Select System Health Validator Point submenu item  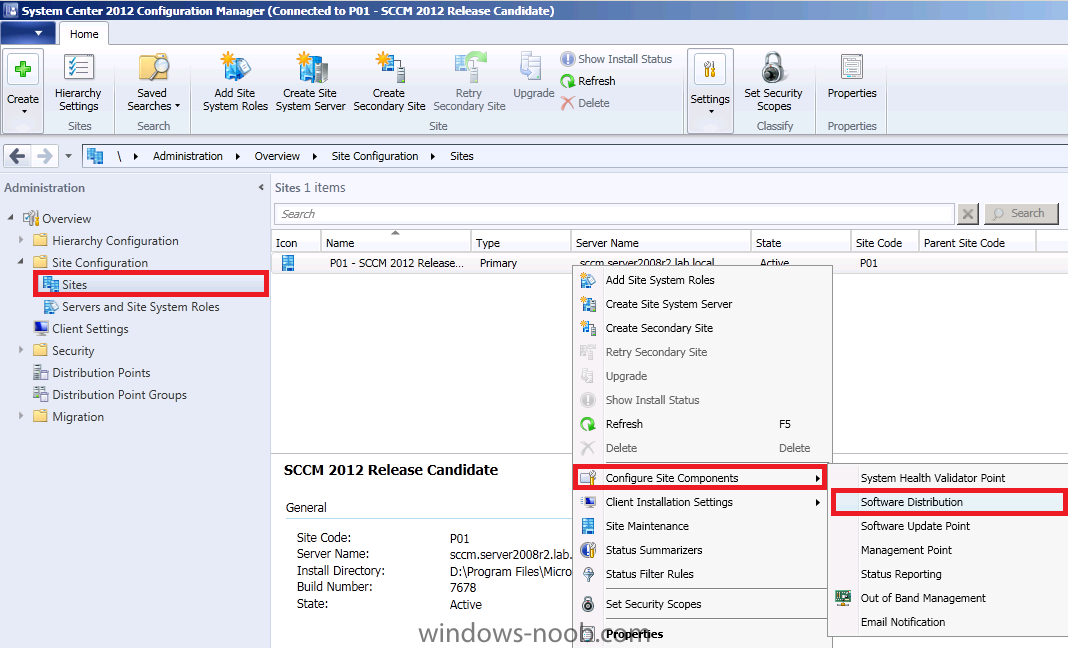click(x=948, y=478)
